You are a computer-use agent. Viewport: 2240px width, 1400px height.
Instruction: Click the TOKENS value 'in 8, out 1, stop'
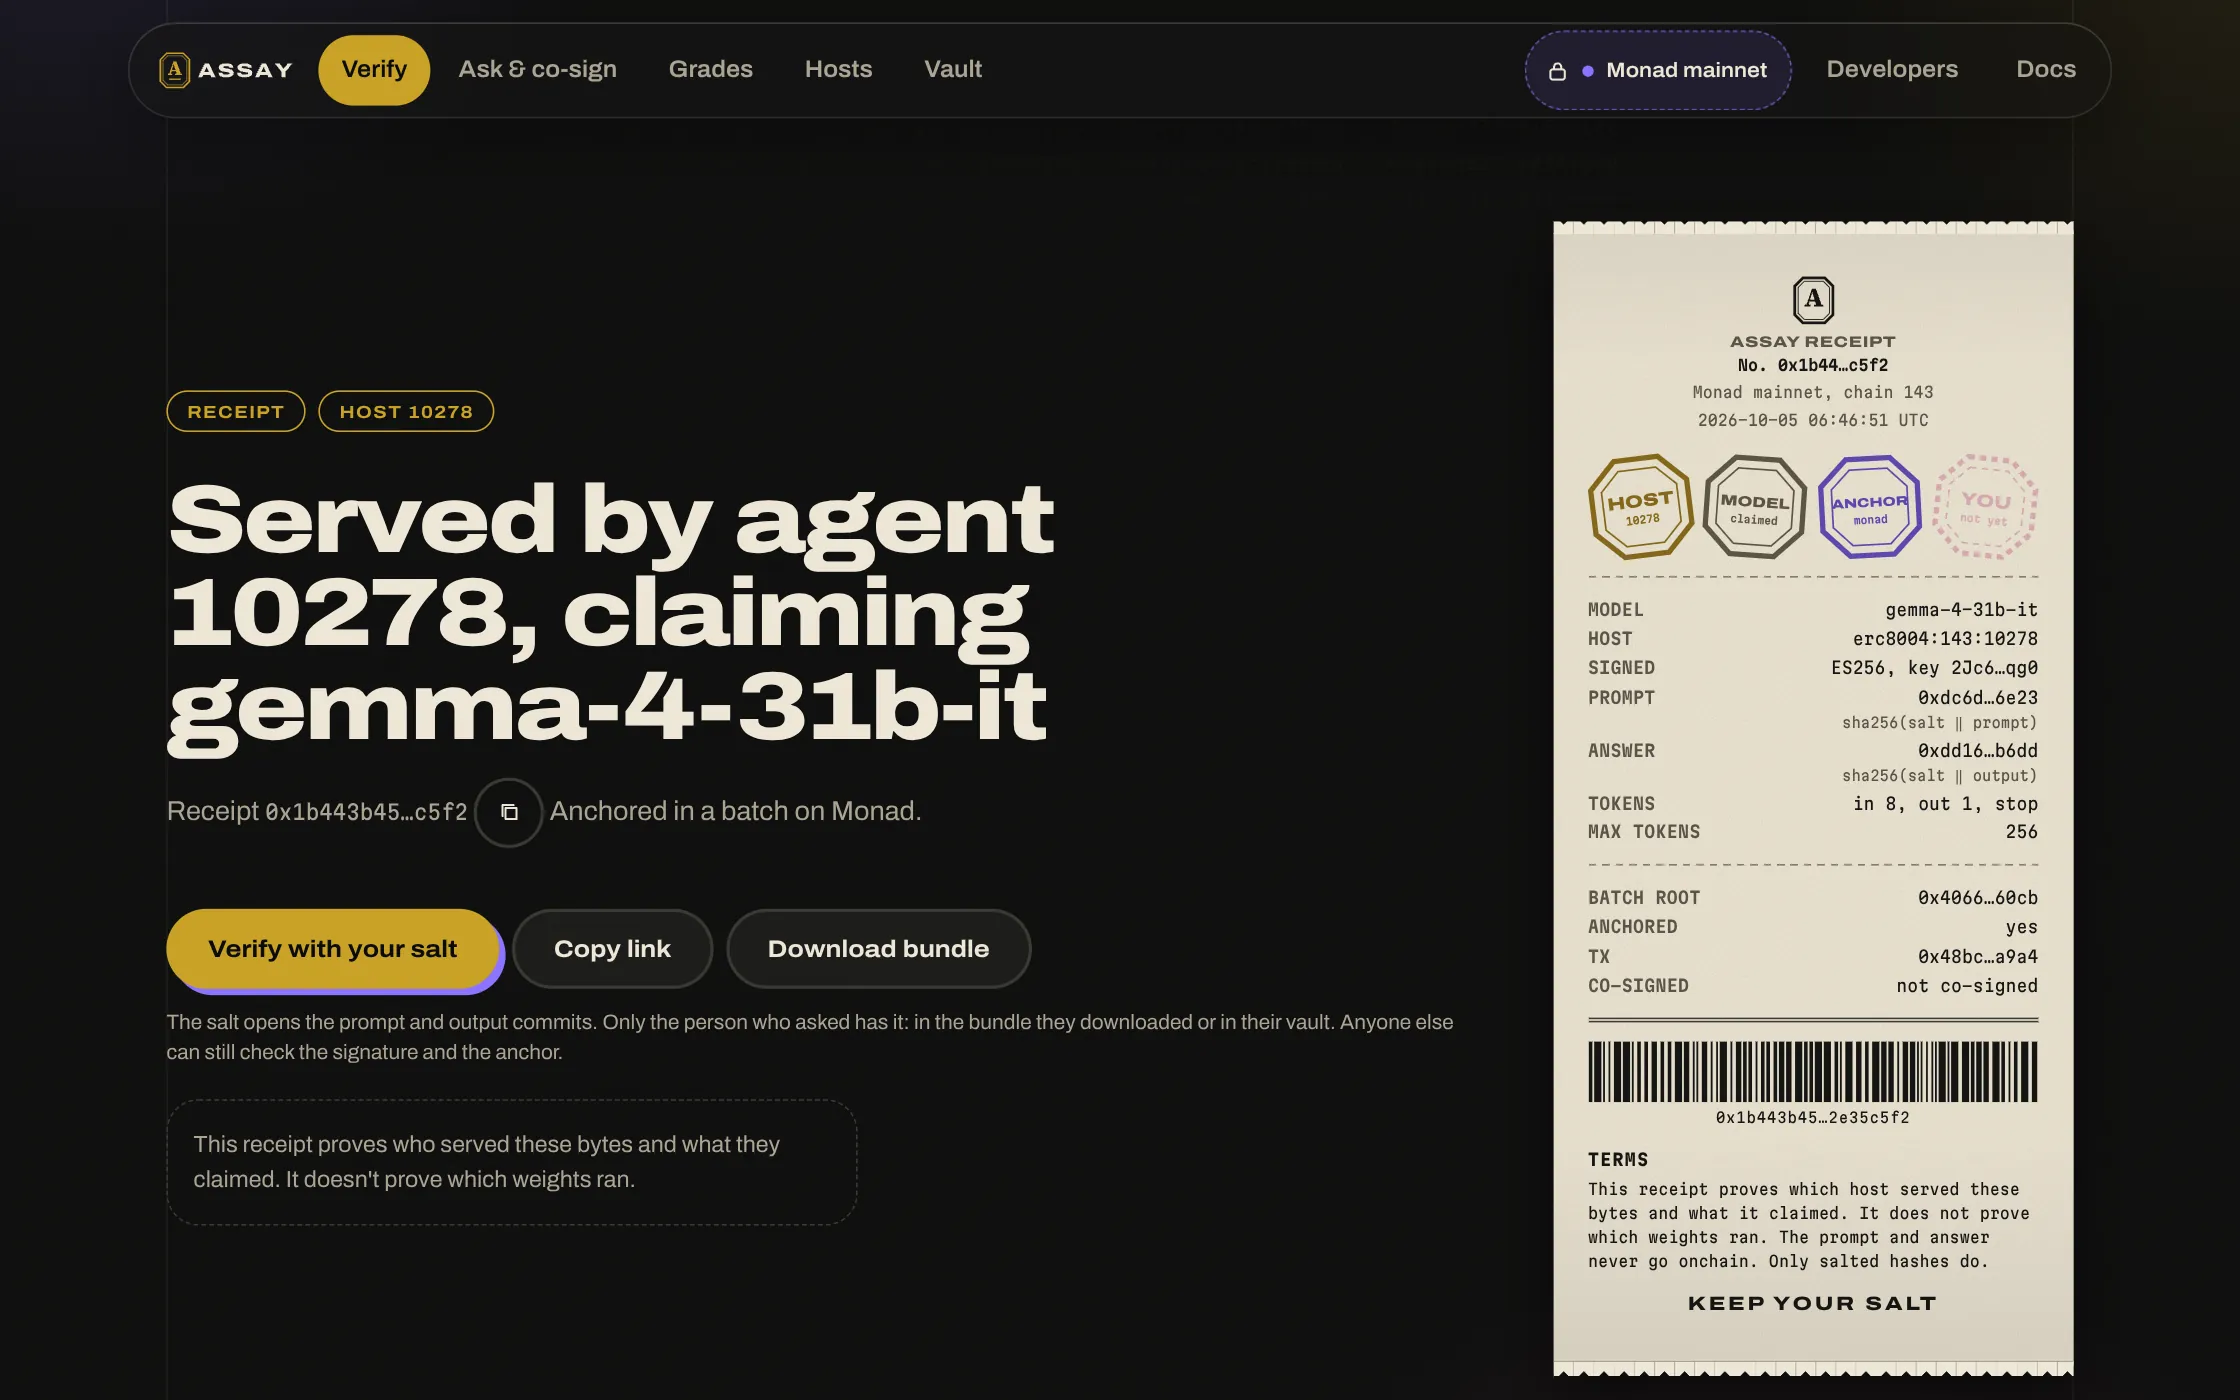pos(1945,804)
